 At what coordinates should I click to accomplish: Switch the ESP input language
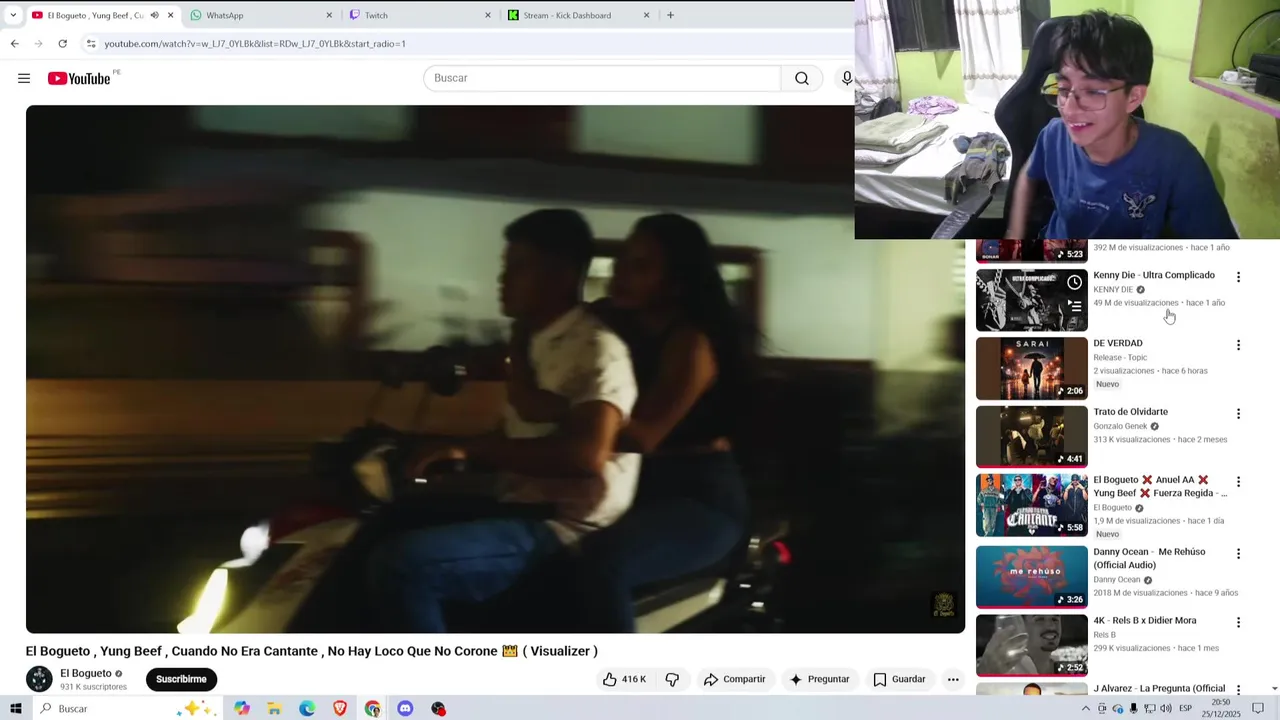pyautogui.click(x=1185, y=708)
